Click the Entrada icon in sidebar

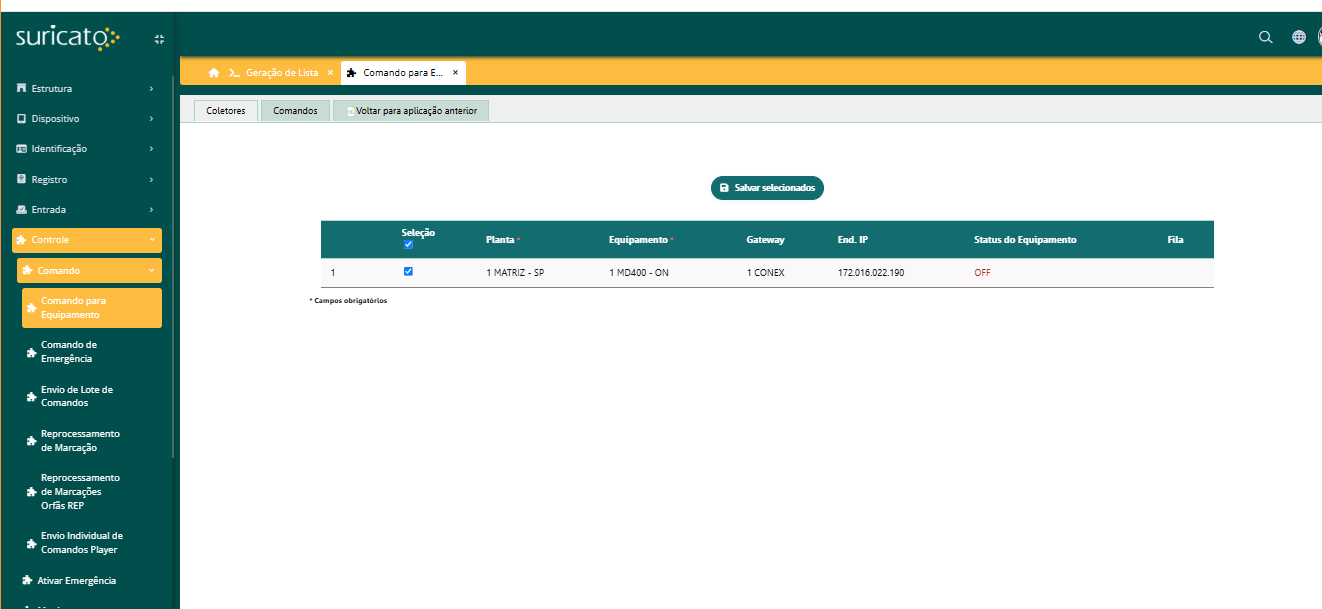[21, 210]
